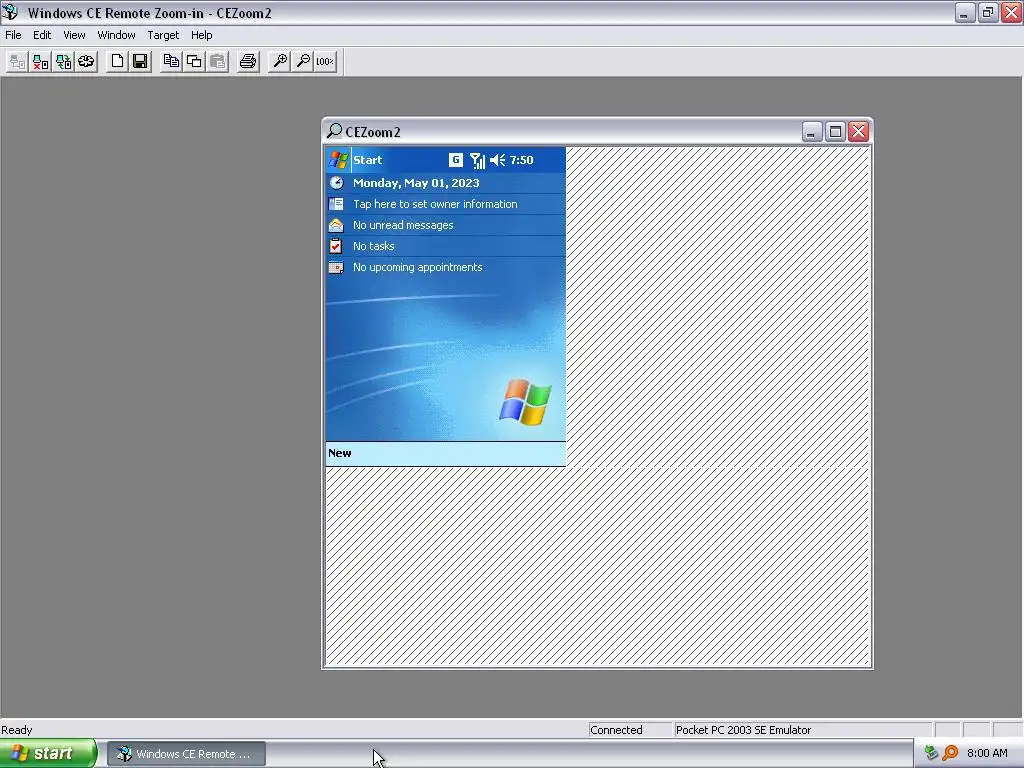Click the Disconnect from Device toolbar icon
This screenshot has height=768, width=1024.
point(40,61)
